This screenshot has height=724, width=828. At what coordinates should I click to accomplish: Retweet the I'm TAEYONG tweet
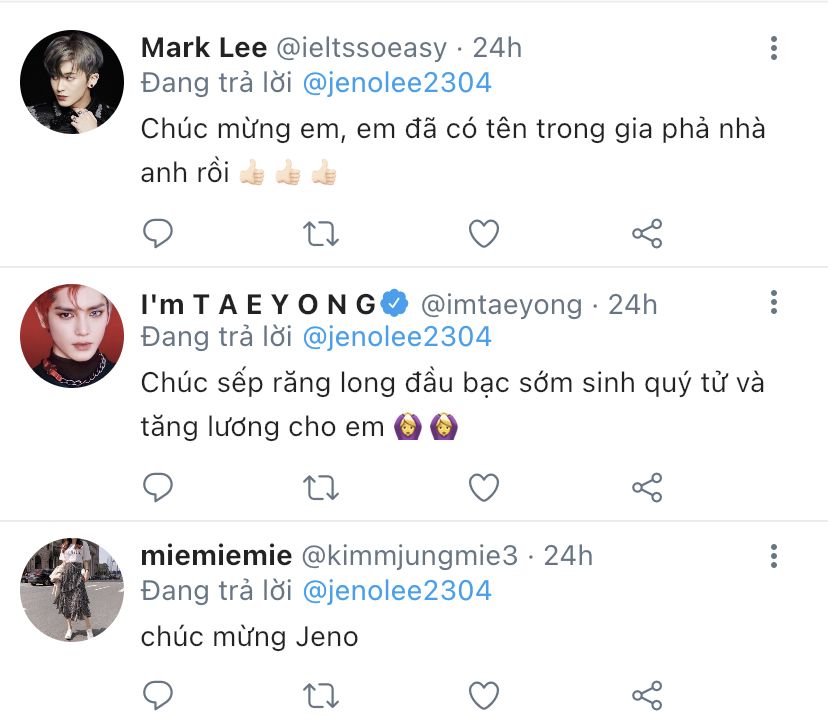[x=321, y=488]
